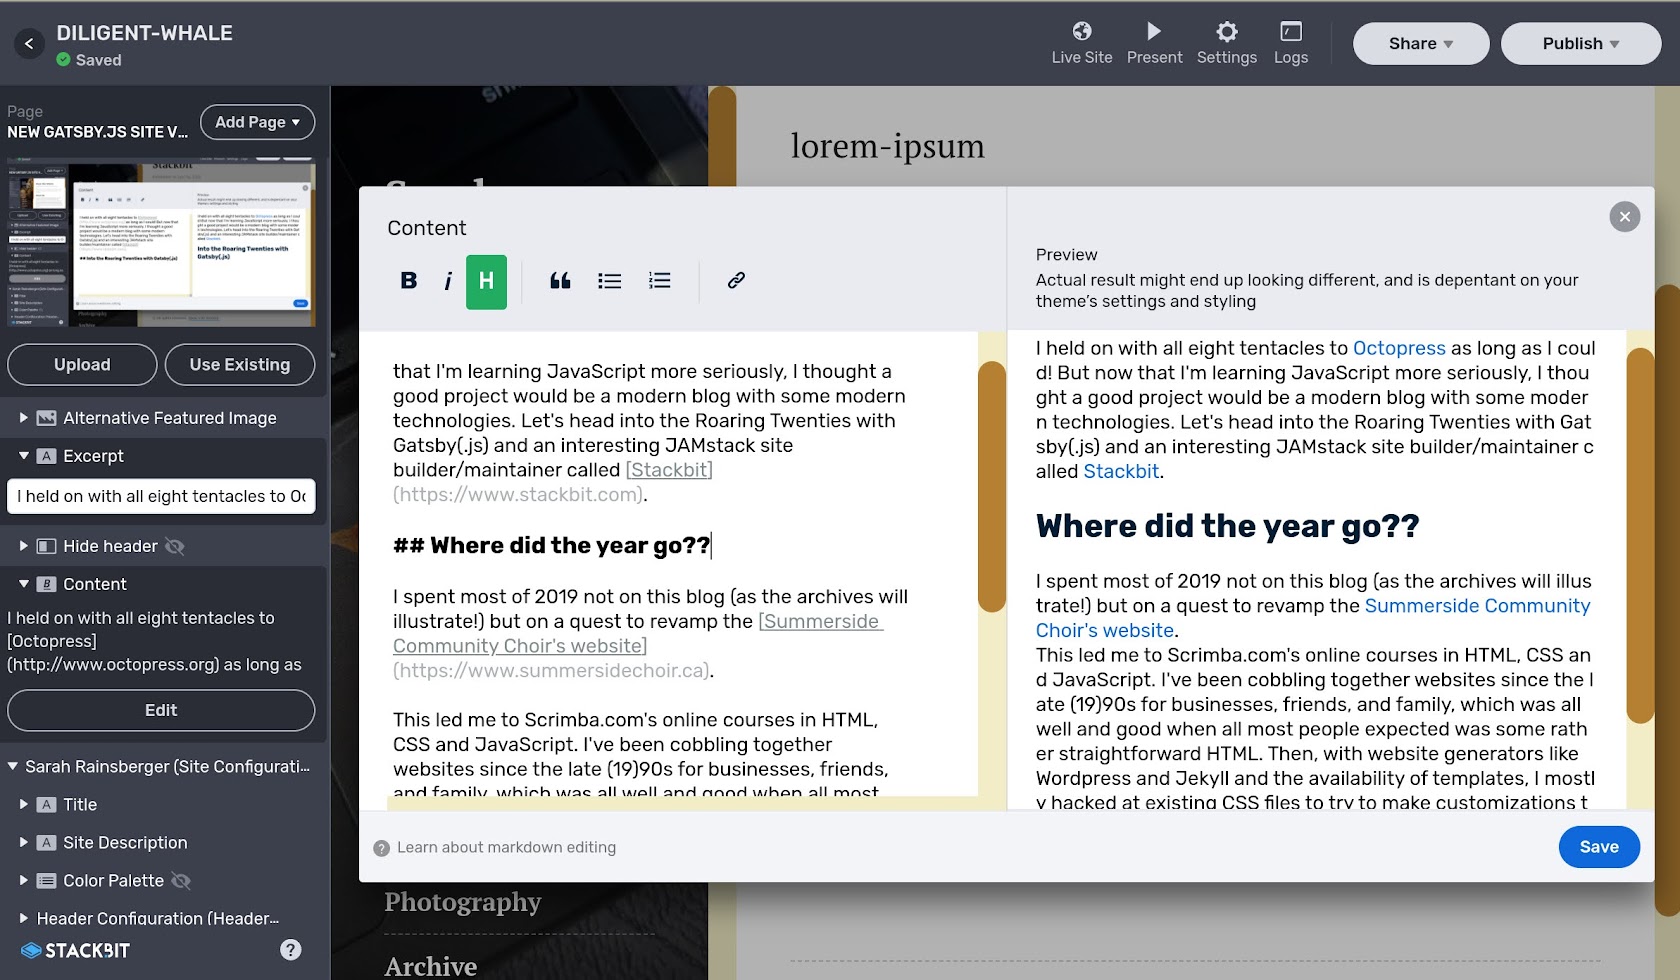Screen dimensions: 1680x980
Task: Toggle visibility of Hide header field
Action: click(175, 546)
